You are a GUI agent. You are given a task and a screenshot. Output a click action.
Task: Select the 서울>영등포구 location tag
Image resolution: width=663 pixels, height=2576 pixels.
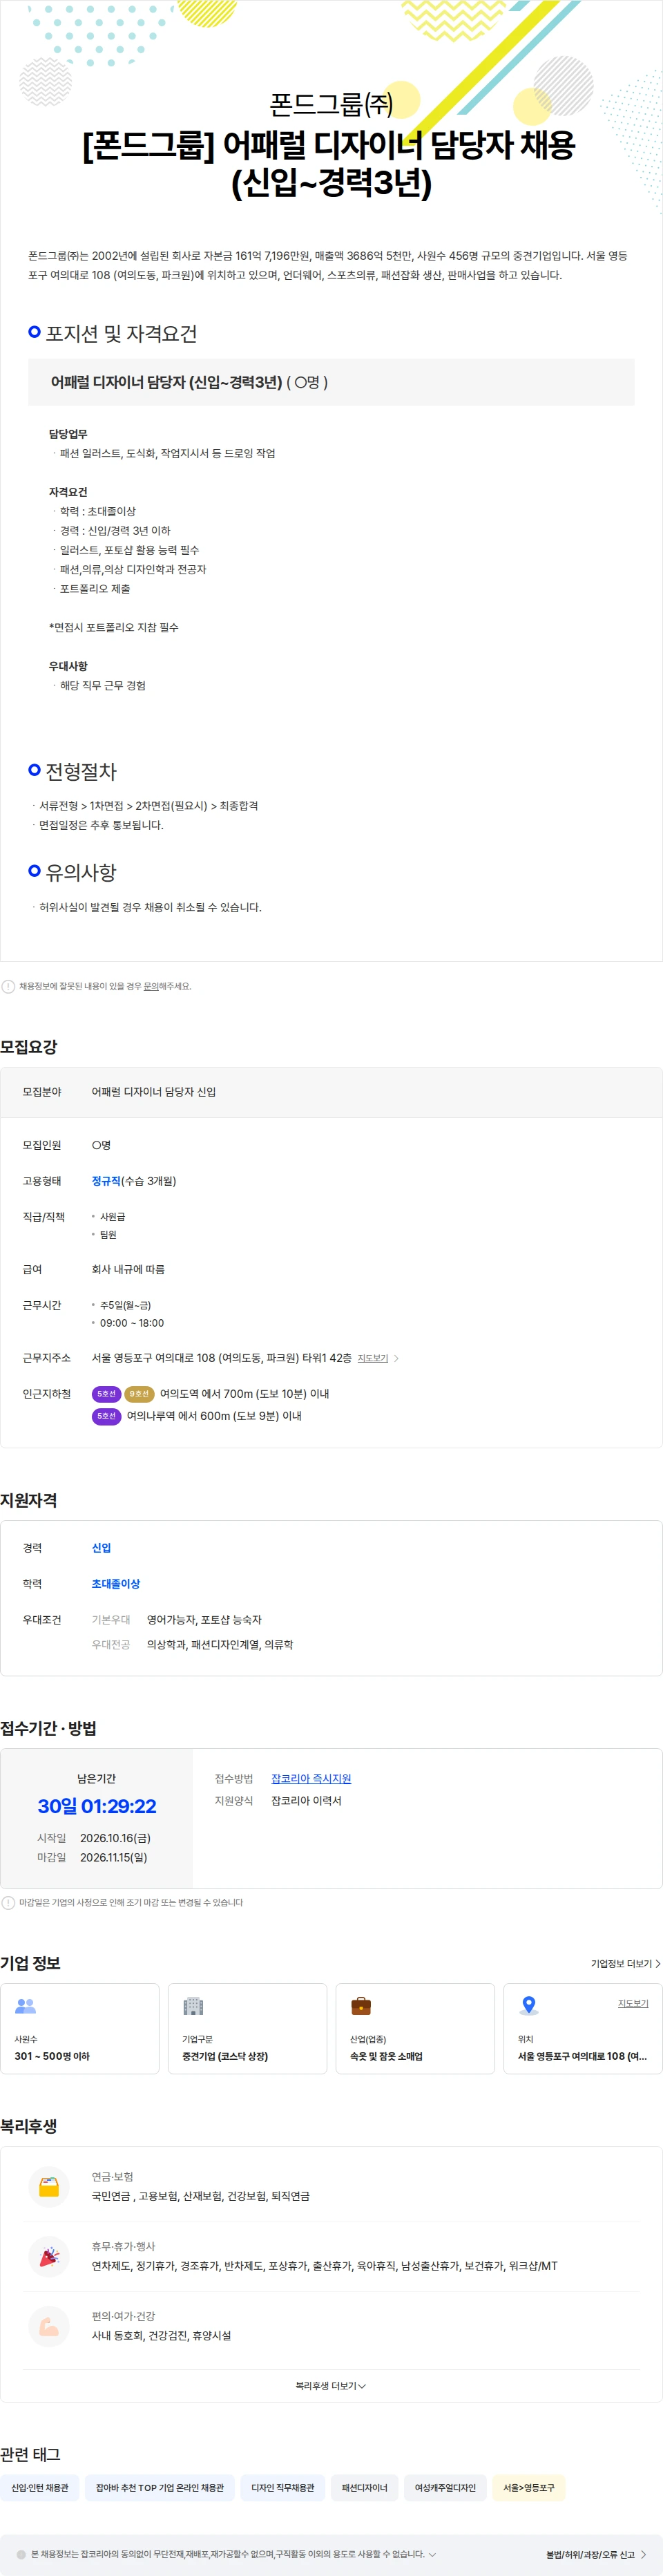click(529, 2487)
